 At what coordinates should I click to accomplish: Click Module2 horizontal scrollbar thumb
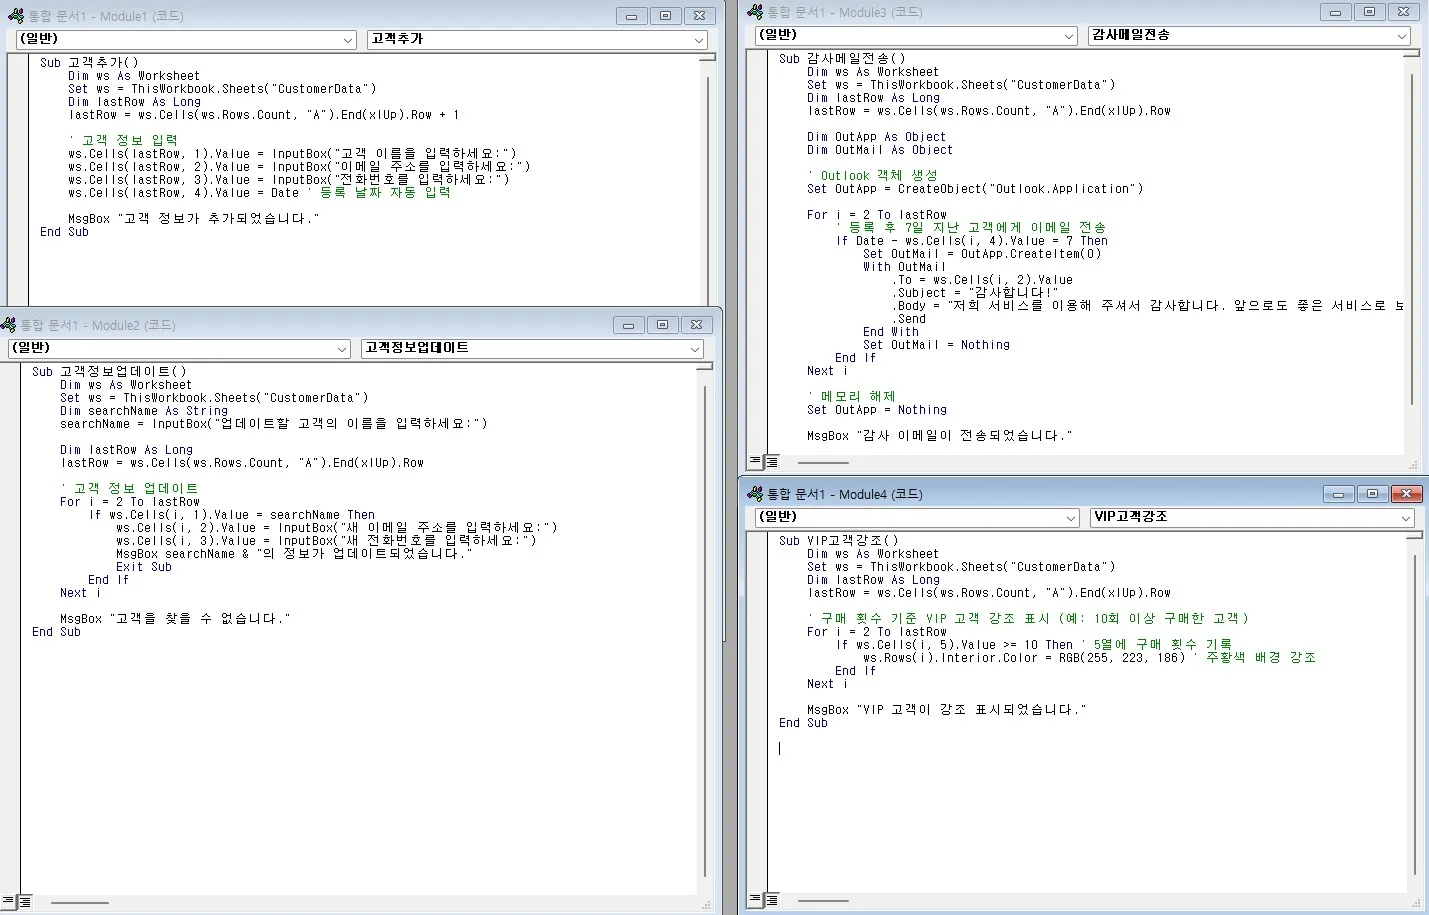point(79,903)
